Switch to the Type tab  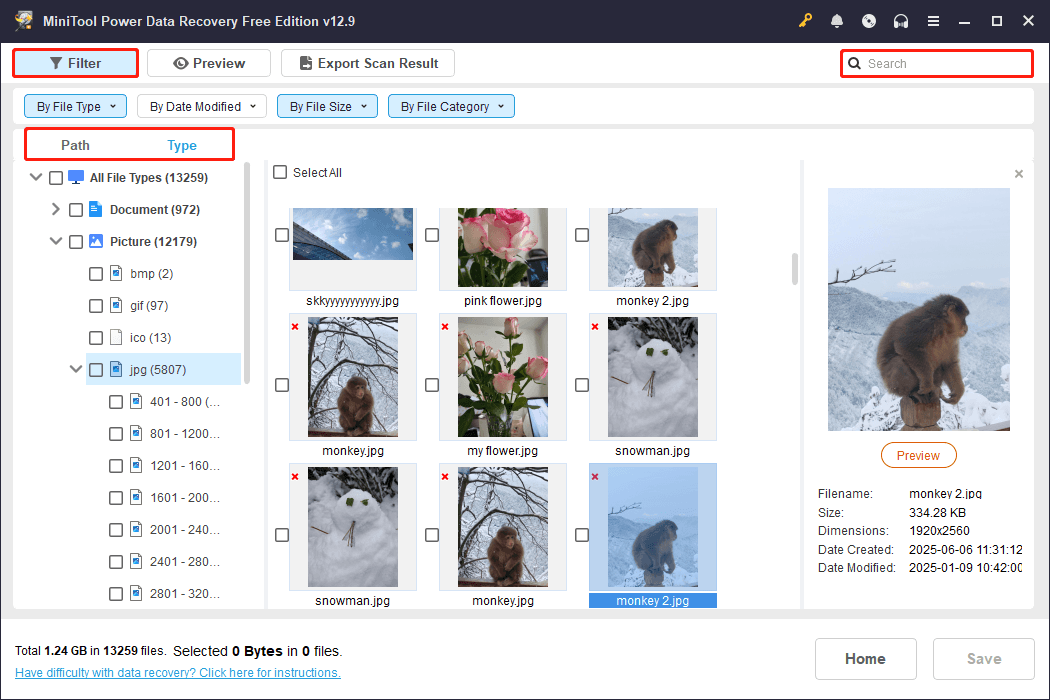[182, 145]
